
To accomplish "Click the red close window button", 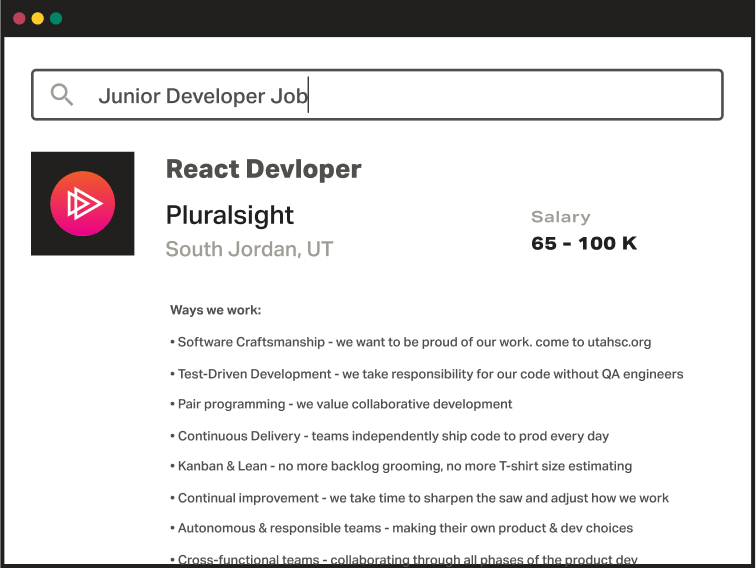I will point(19,18).
